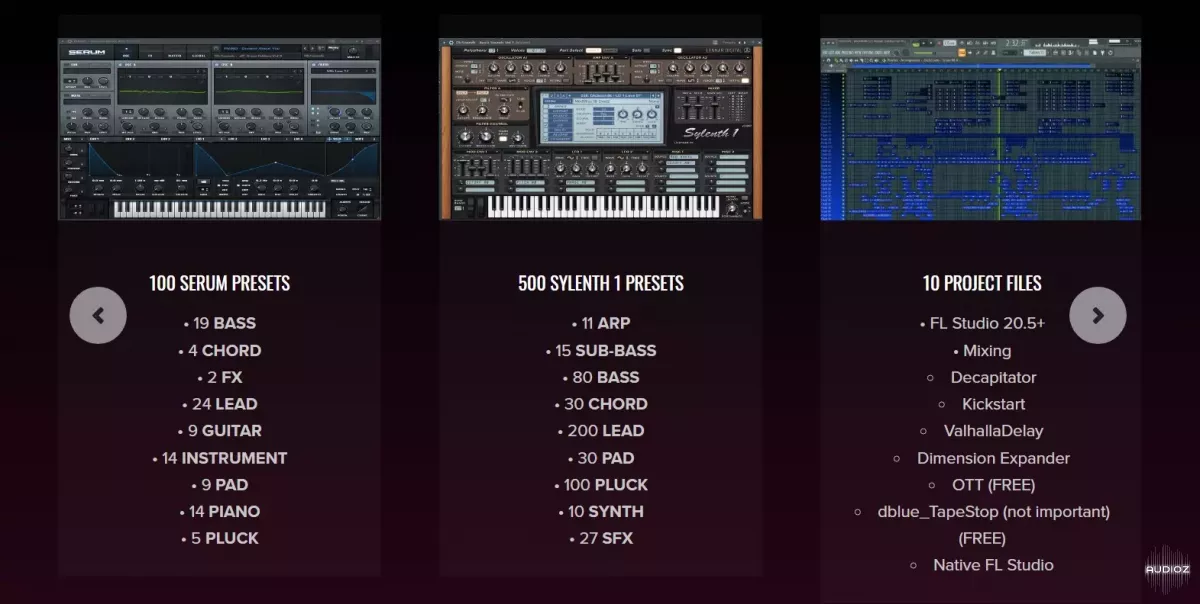
Task: Go to the previous carousel slide
Action: coord(98,316)
